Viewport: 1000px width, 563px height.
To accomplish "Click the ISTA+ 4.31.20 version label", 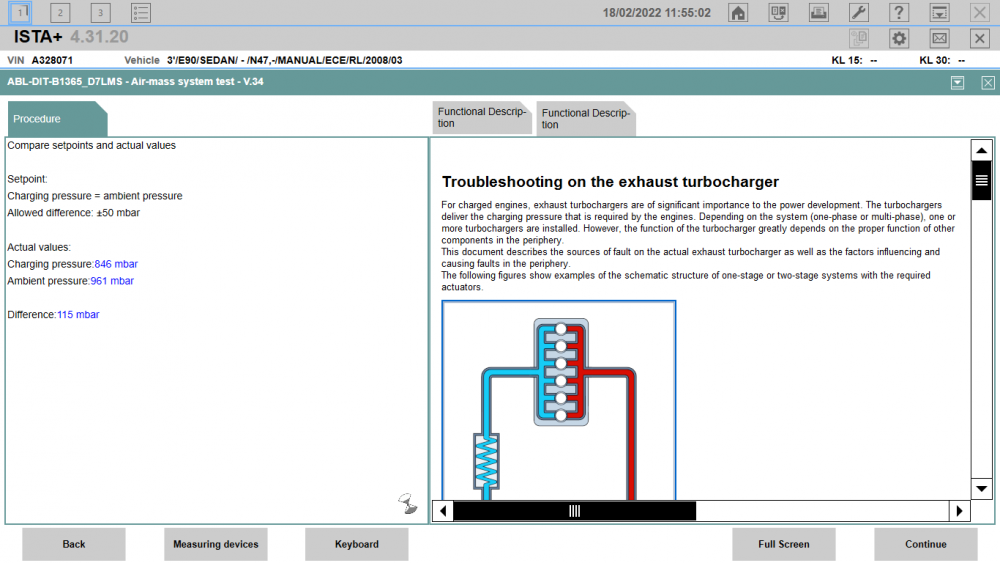I will (71, 37).
